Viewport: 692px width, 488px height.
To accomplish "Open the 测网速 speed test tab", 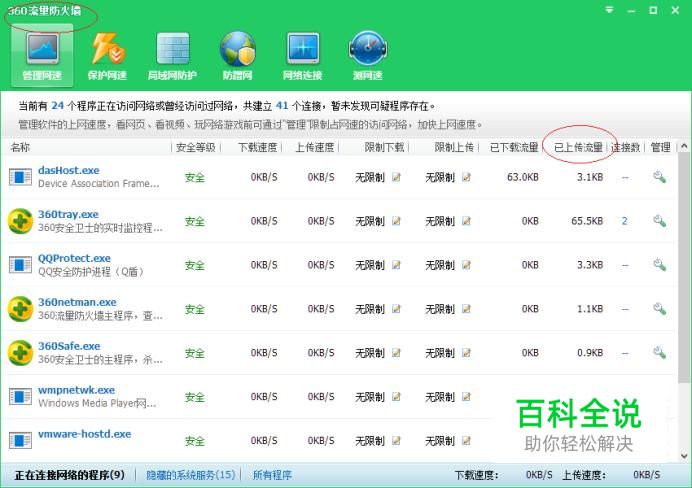I will [368, 56].
